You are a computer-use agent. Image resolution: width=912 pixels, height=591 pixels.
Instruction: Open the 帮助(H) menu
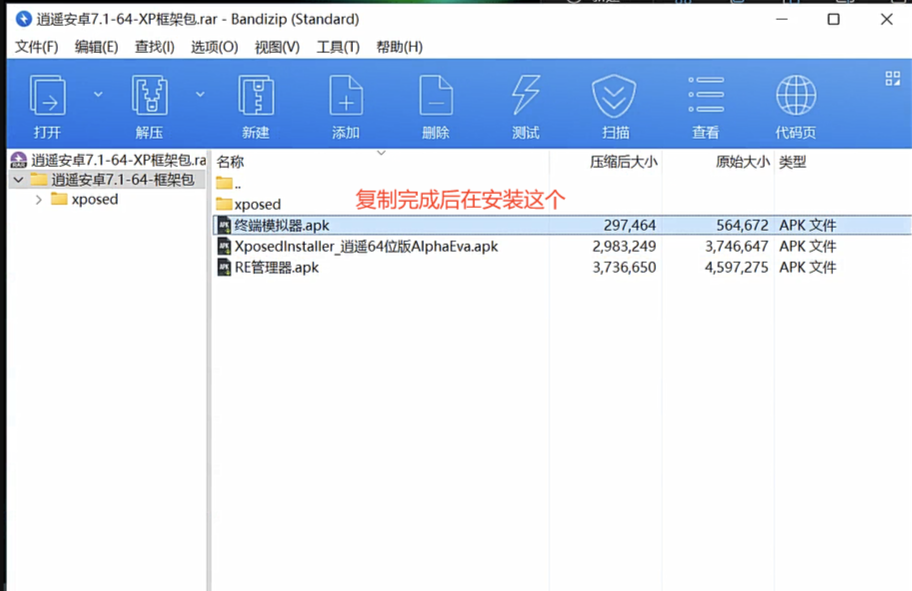(x=399, y=47)
